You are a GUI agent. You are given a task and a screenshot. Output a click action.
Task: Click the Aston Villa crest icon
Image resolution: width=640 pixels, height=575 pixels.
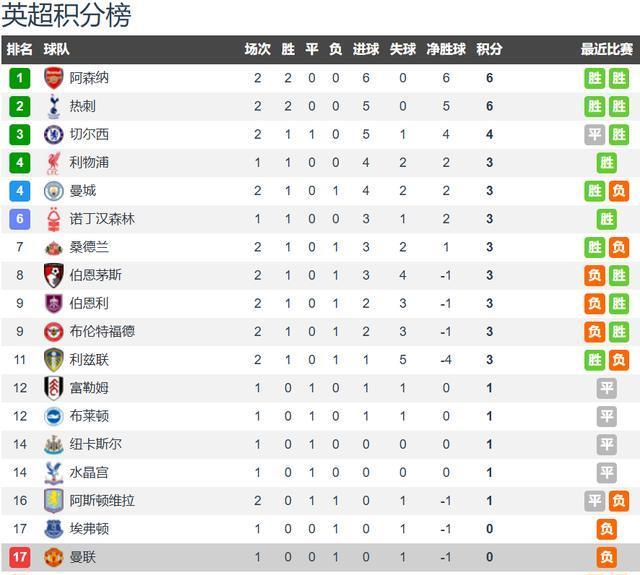(54, 501)
